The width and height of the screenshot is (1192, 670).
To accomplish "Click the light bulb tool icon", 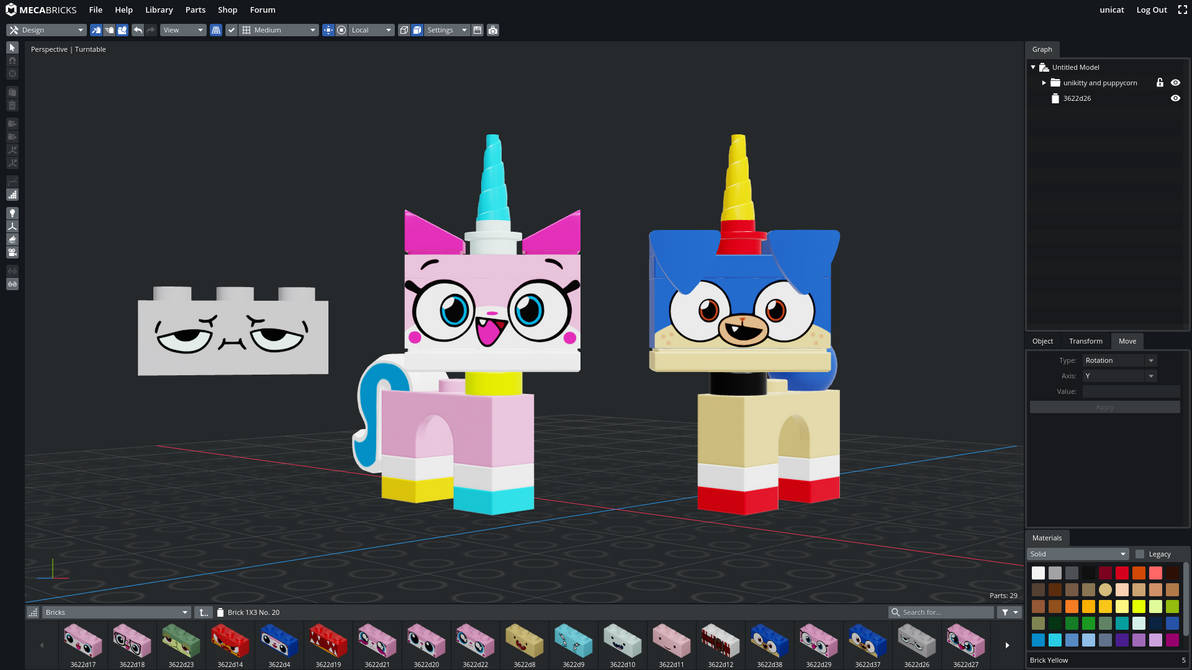I will (x=12, y=212).
